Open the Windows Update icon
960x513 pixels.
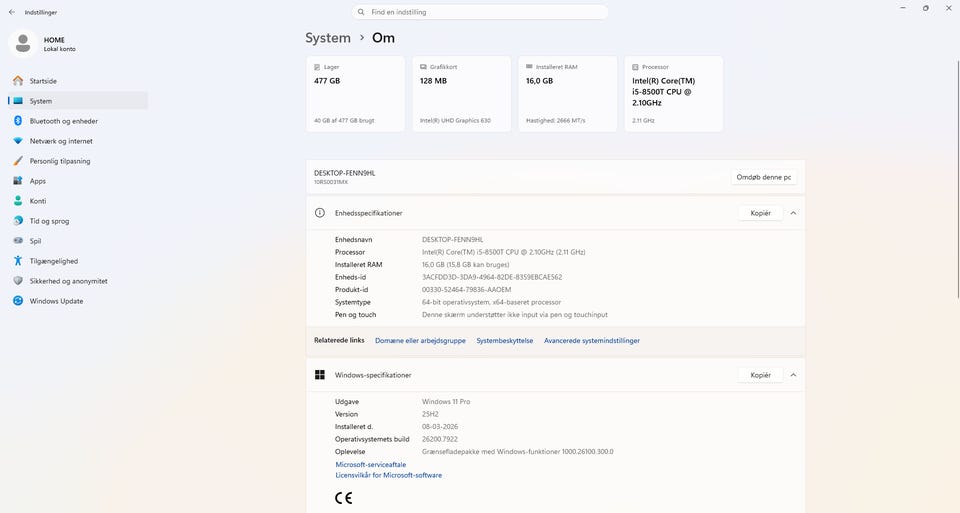17,301
